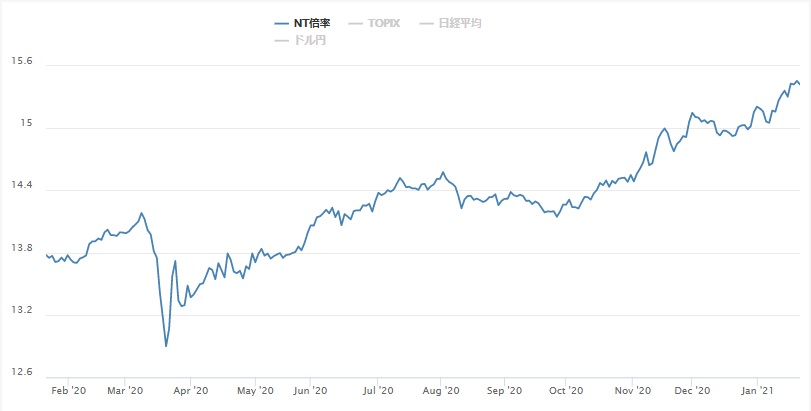Click the 12.6 y-axis value label

click(x=21, y=372)
